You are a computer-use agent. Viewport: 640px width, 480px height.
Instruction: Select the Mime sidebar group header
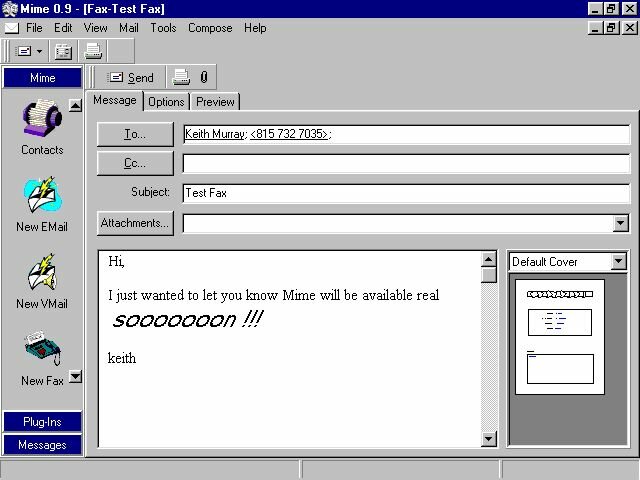pos(42,78)
